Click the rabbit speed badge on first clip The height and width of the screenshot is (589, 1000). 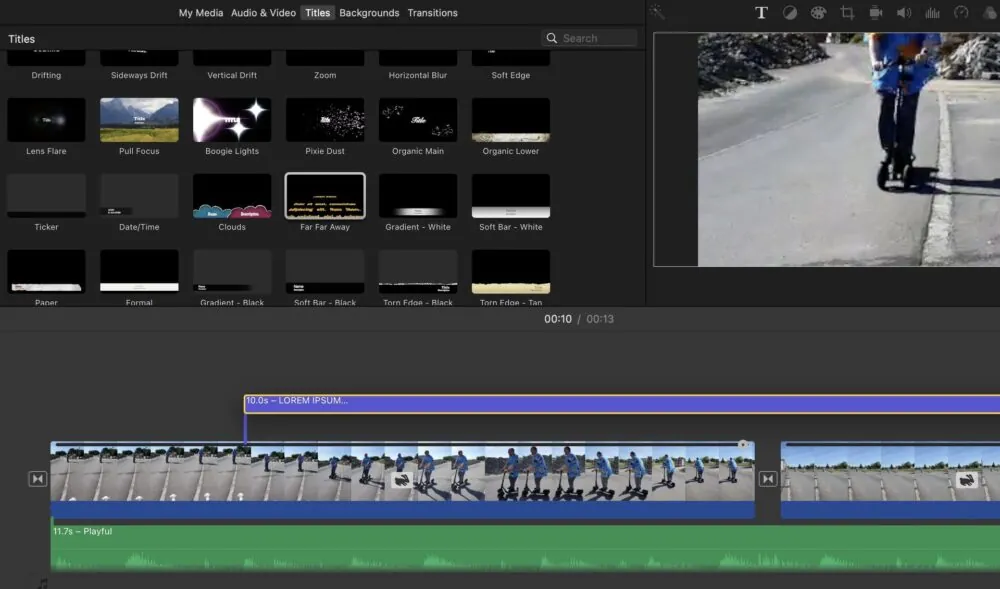(x=401, y=480)
